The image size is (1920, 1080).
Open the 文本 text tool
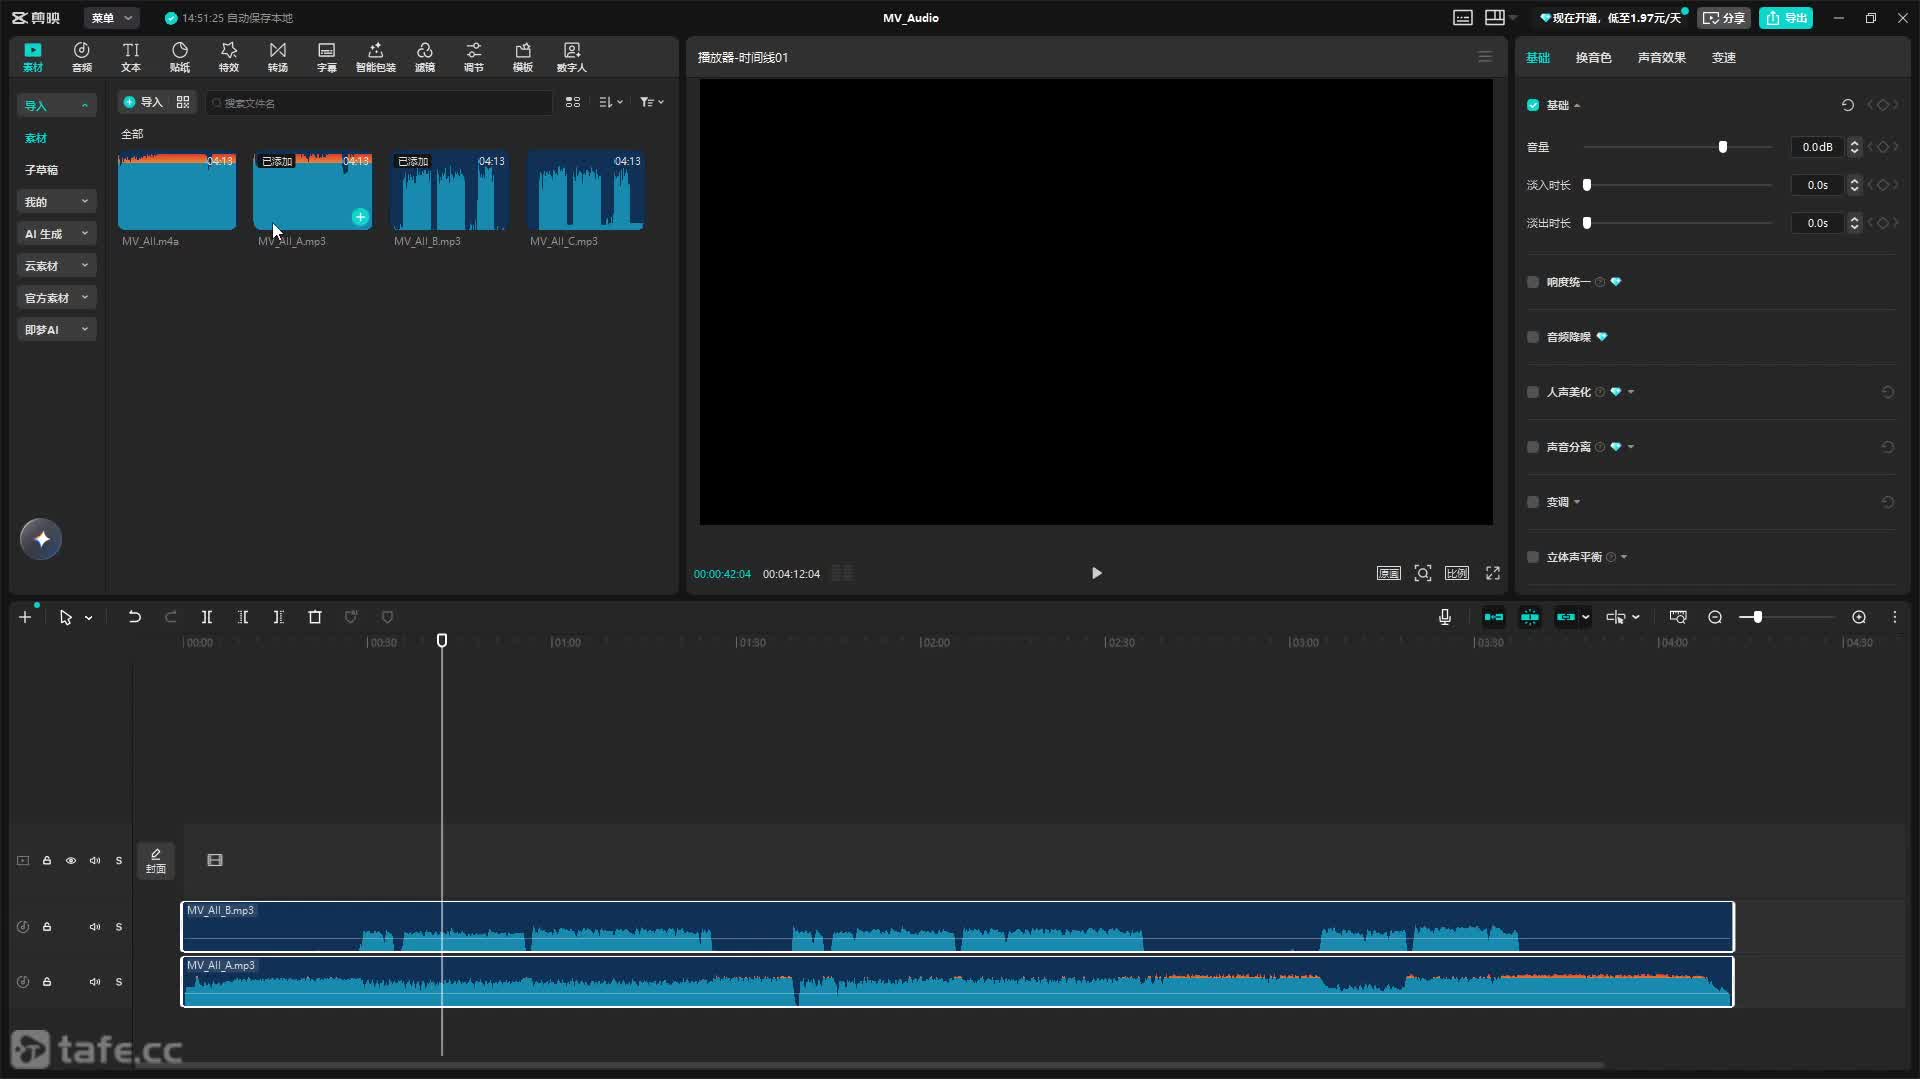(131, 57)
